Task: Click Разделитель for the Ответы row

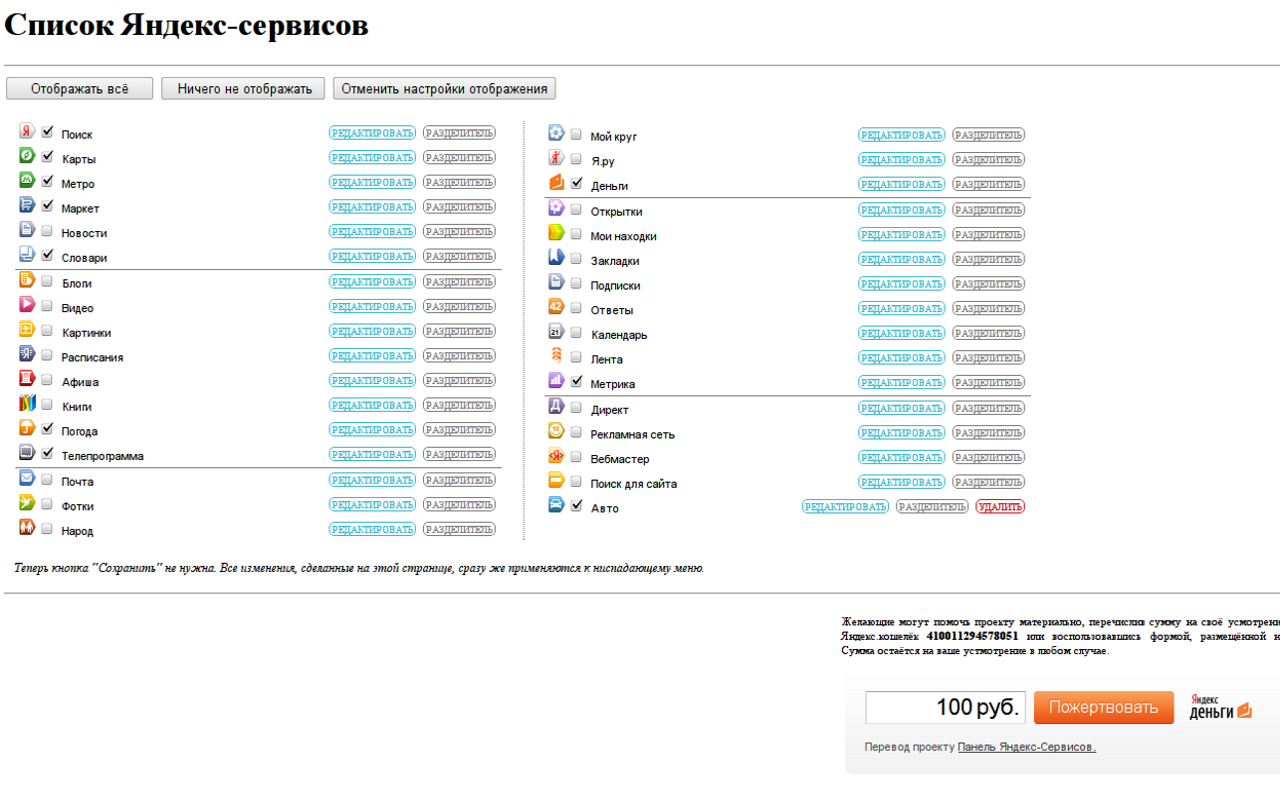Action: point(988,308)
